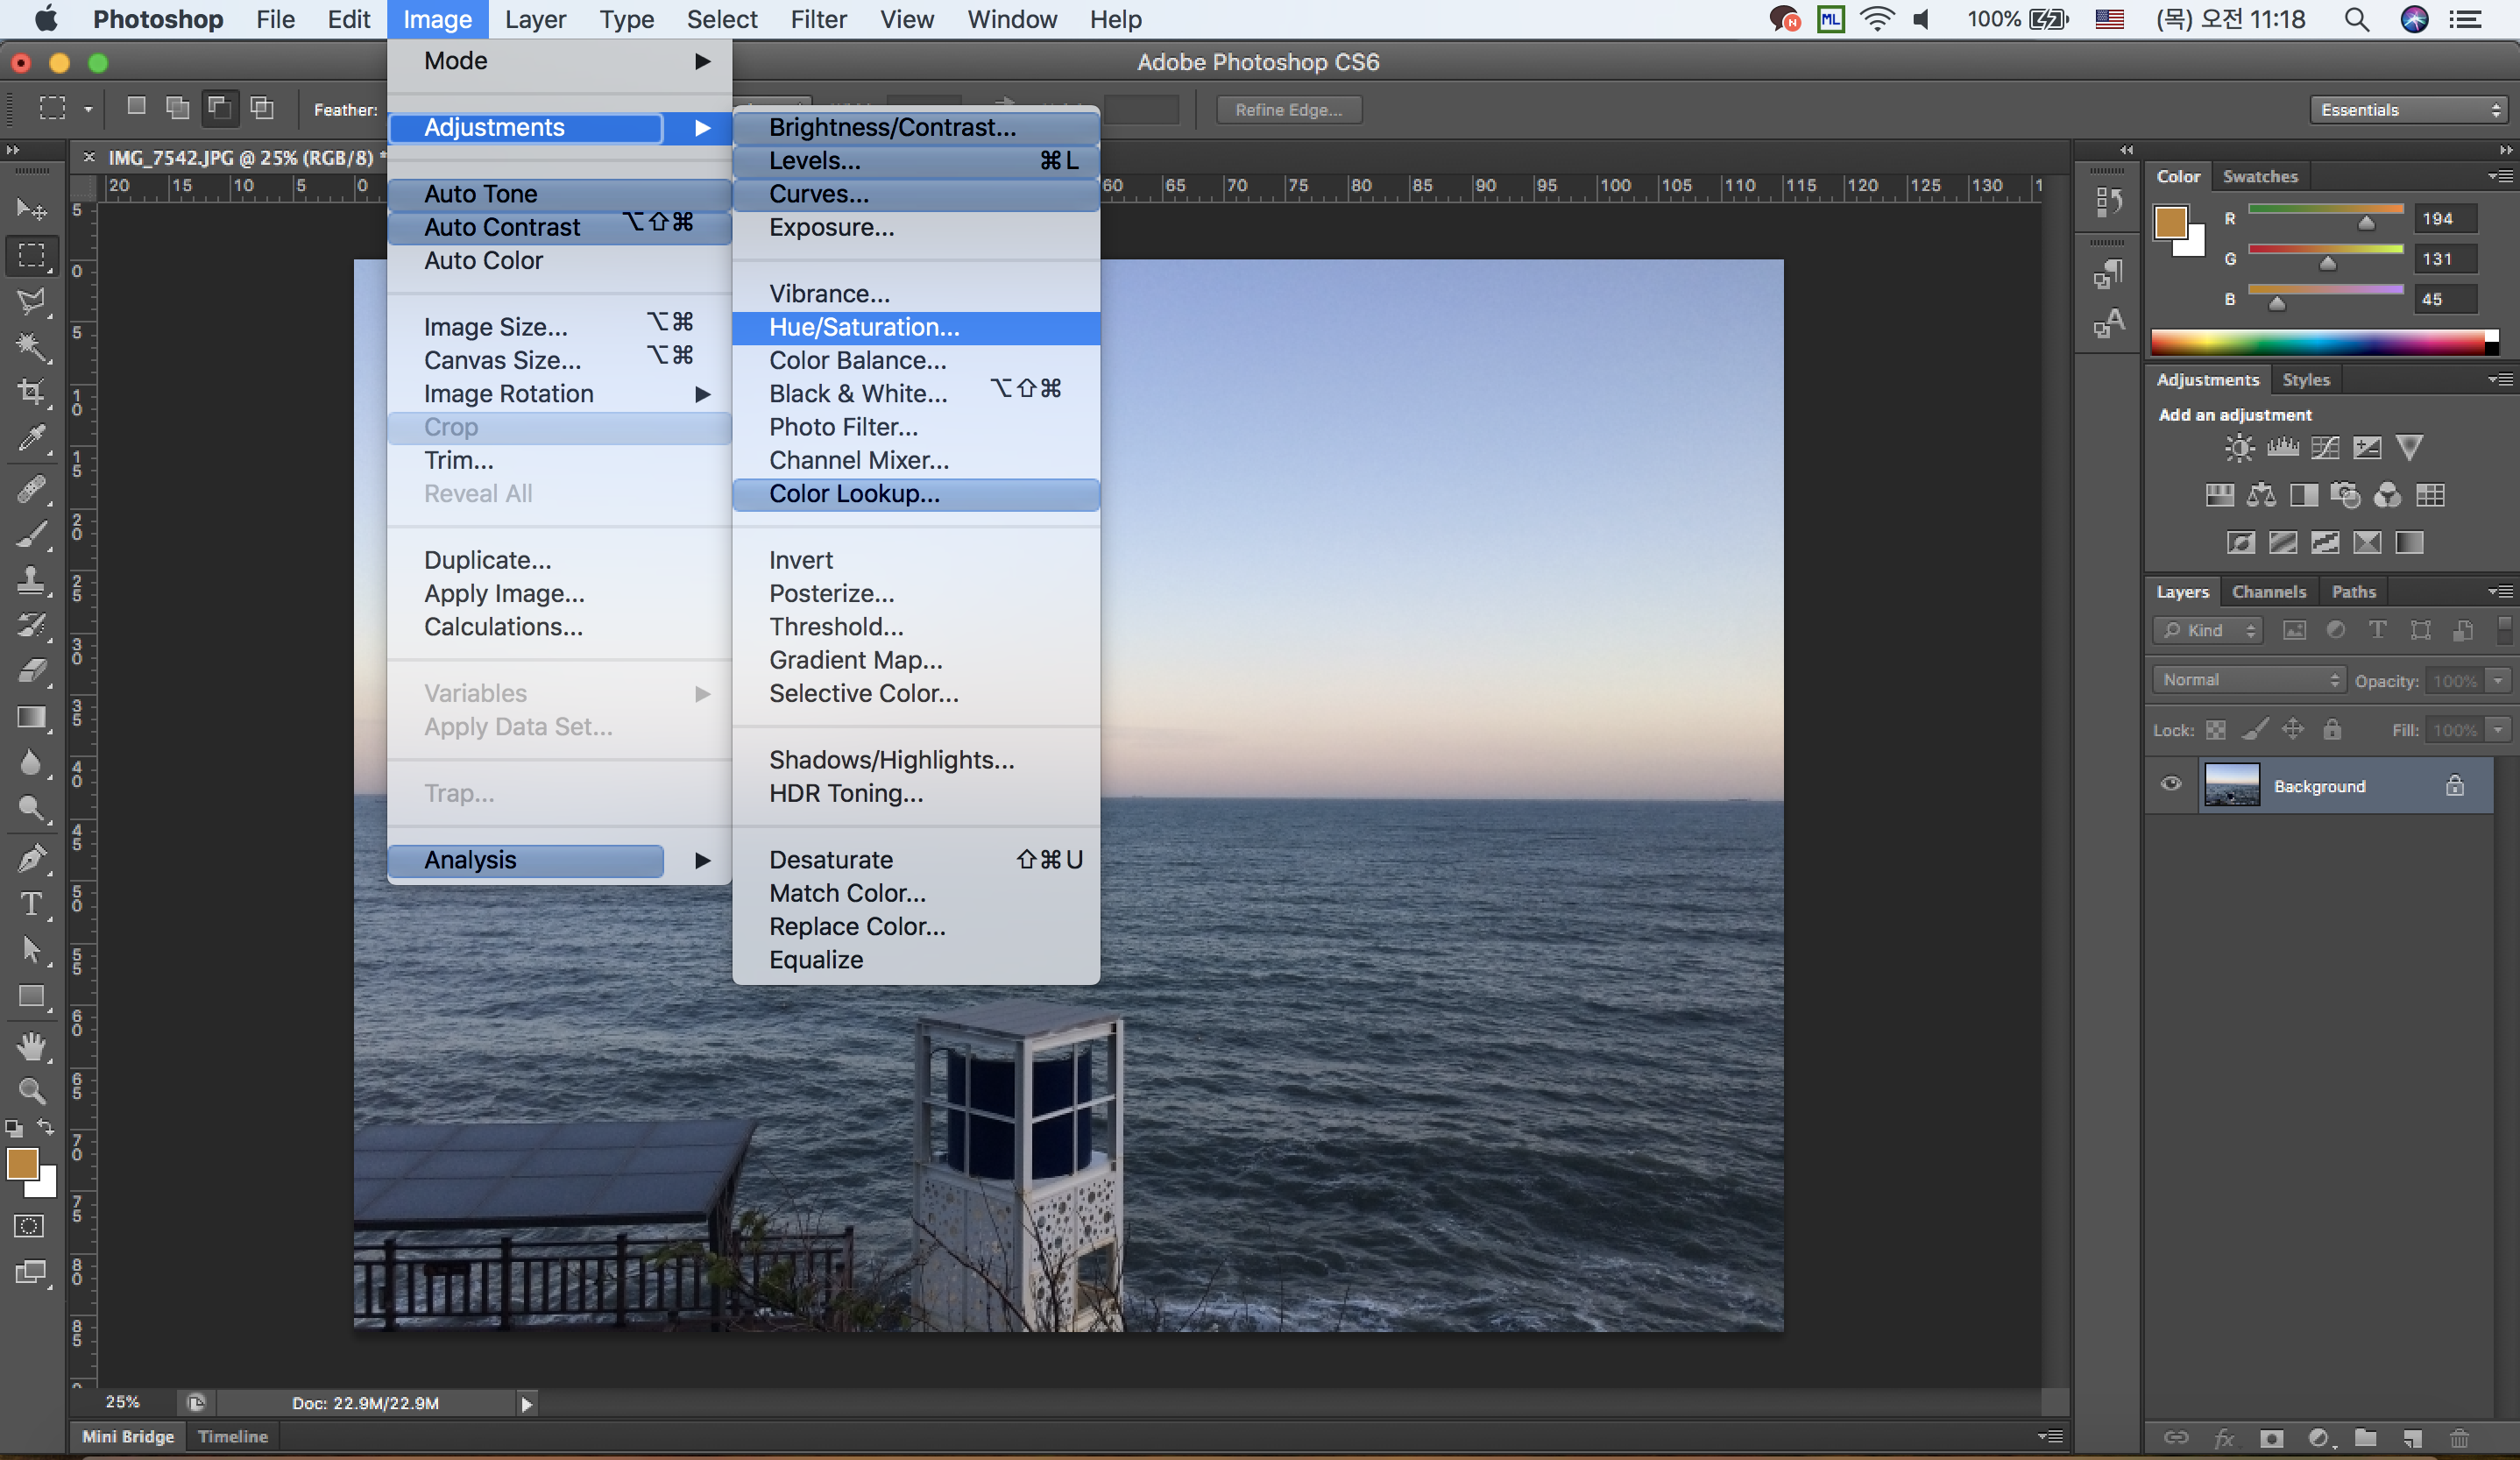
Task: Choose Invert command
Action: coord(916,560)
